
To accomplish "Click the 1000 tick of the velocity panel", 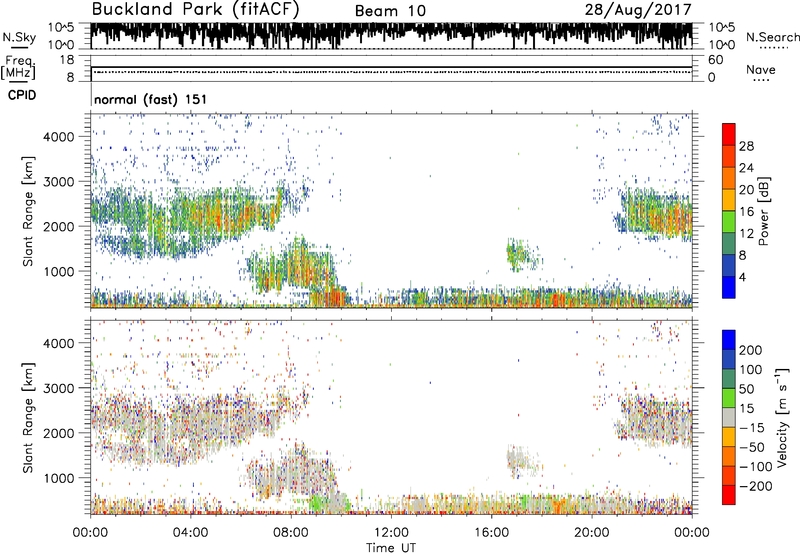I will [59, 477].
